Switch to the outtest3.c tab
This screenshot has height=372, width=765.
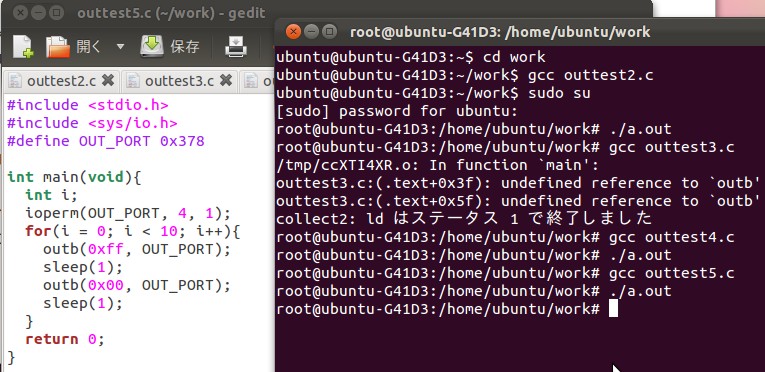click(x=179, y=81)
